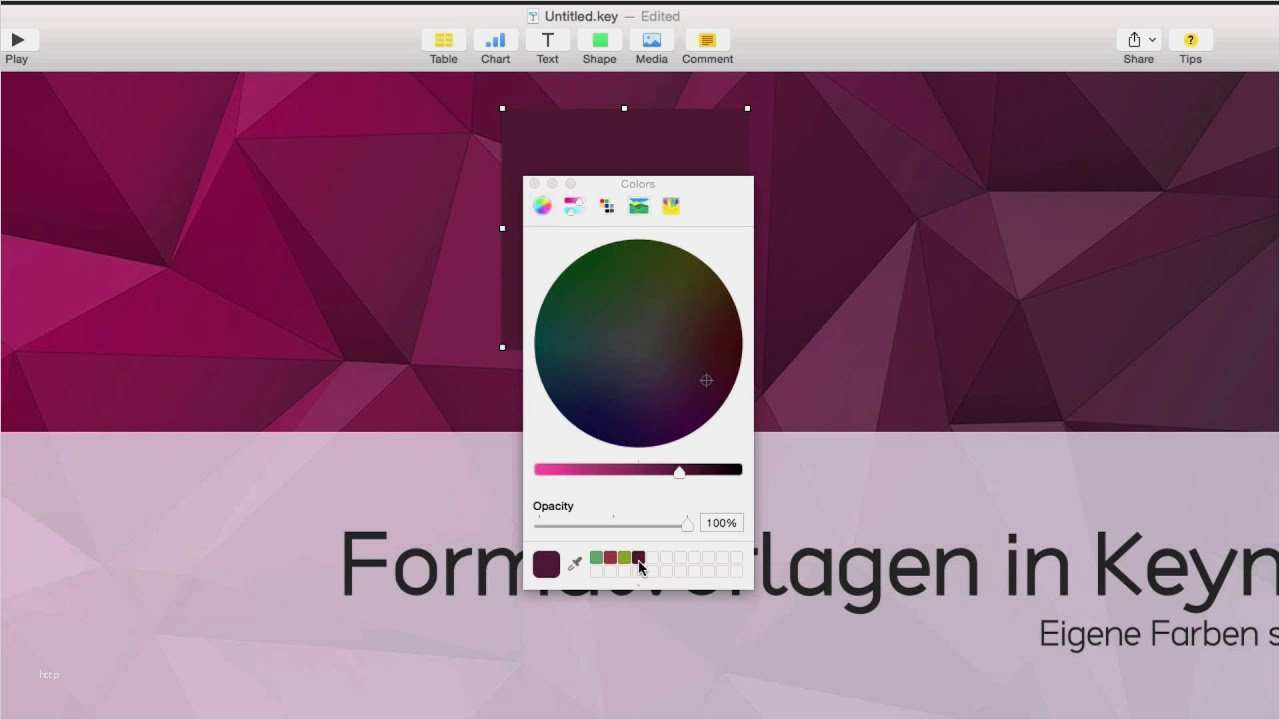The height and width of the screenshot is (720, 1280).
Task: Click the current color preview well
Action: pos(546,564)
